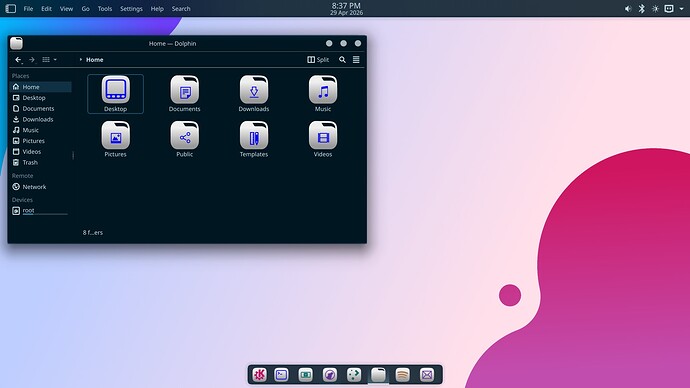The height and width of the screenshot is (388, 690).
Task: Select Videos in the Places panel
Action: (40, 152)
